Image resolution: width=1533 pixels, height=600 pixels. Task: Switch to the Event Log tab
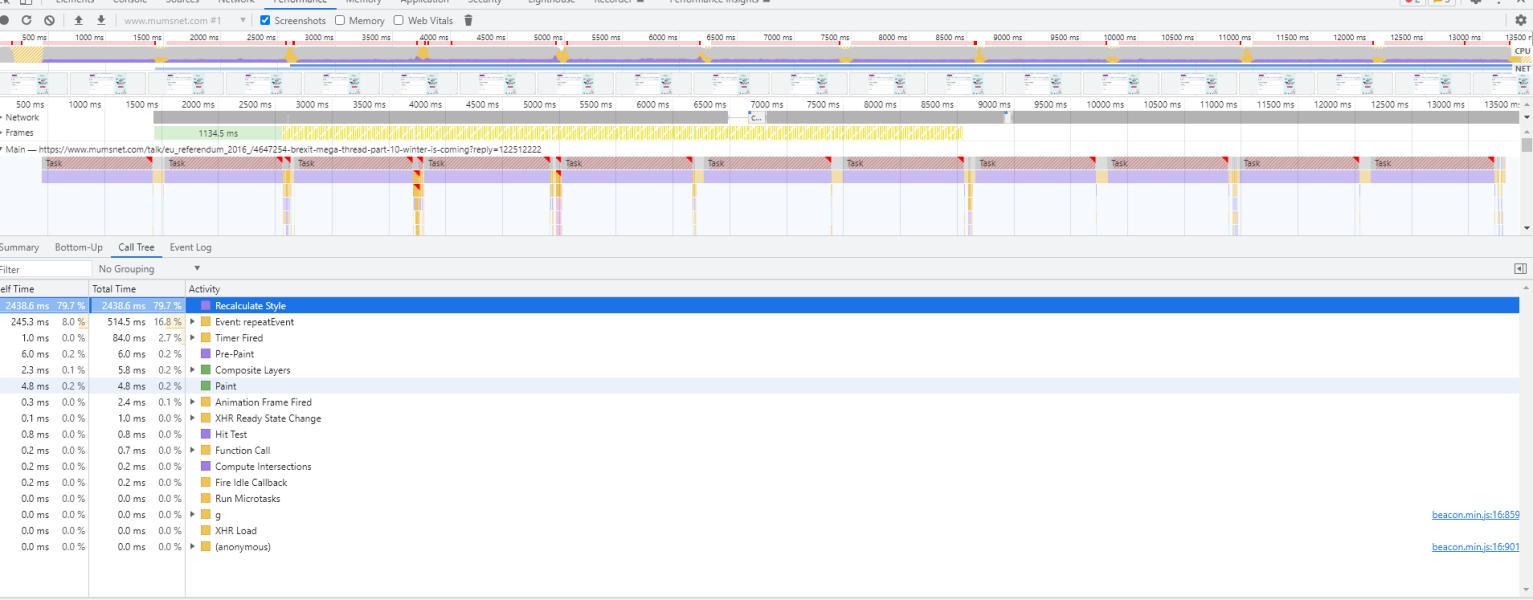190,247
